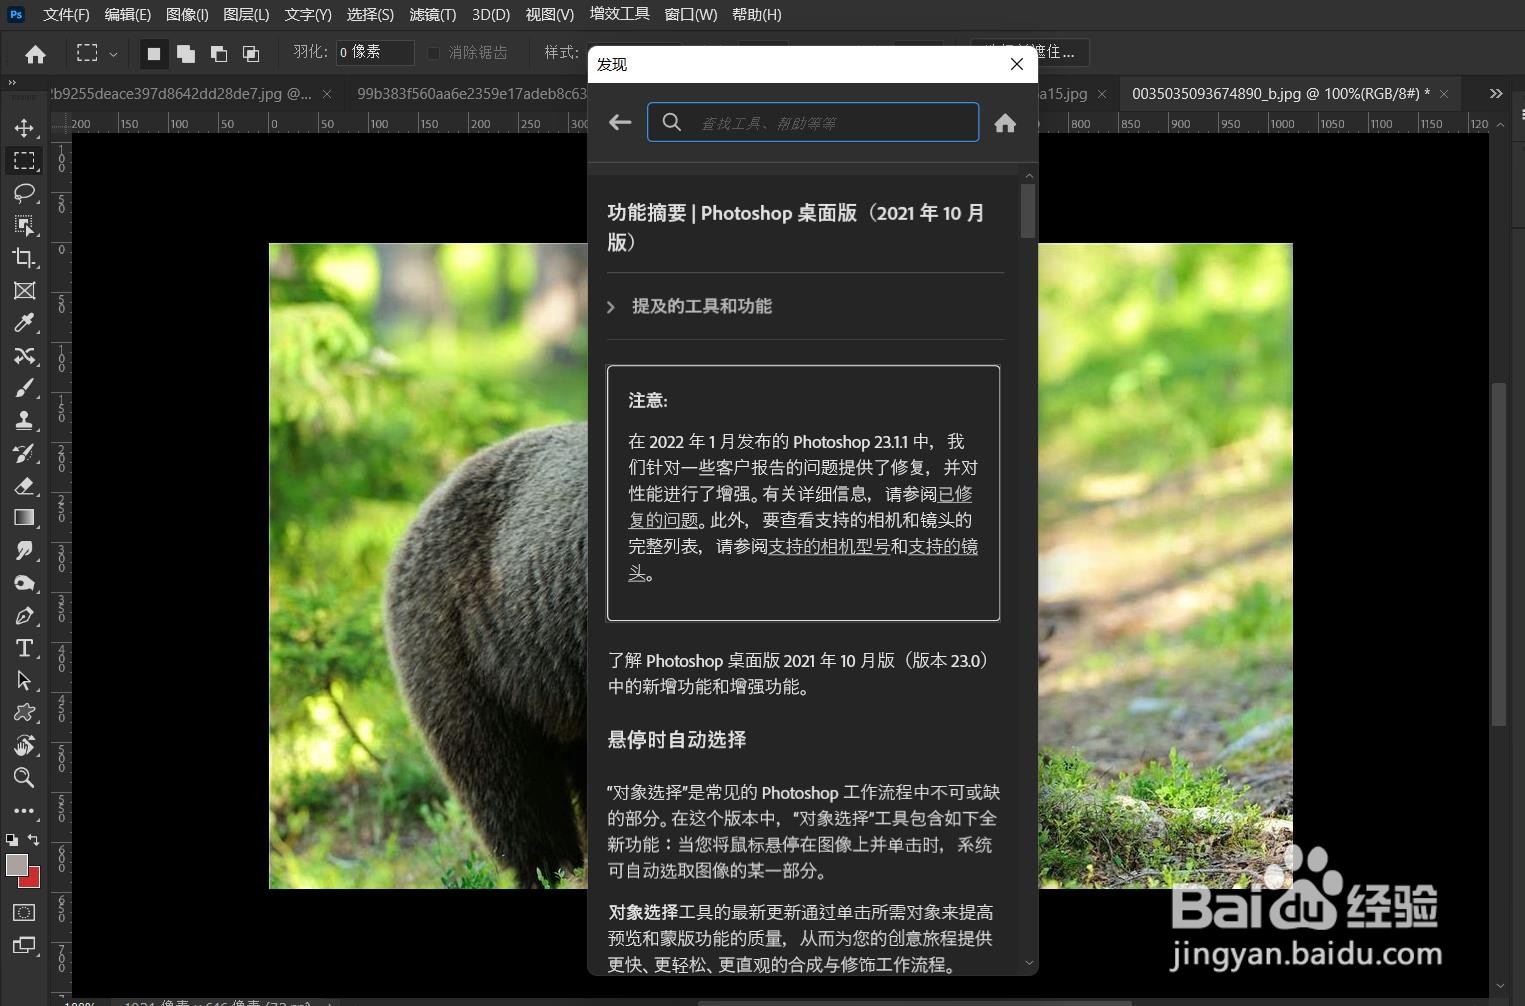Select the Custom Shape tool
Screen dimensions: 1525x1006
pos(24,713)
